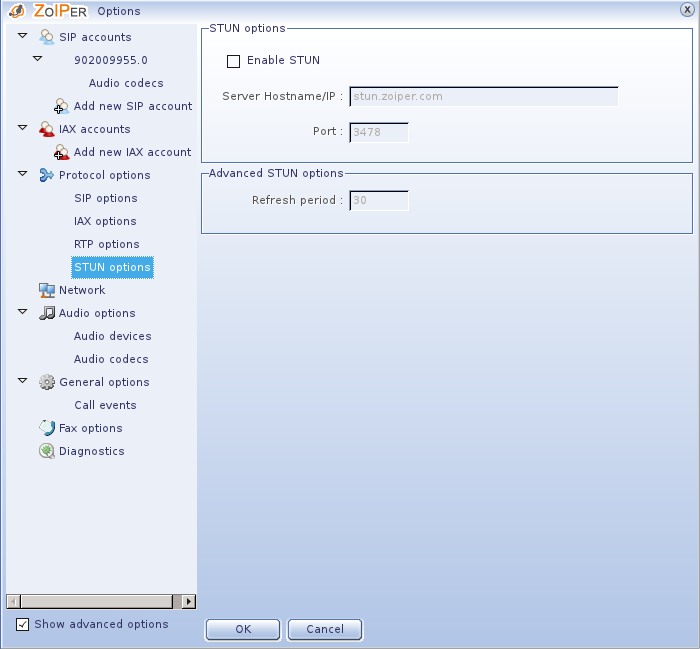Viewport: 700px width, 649px height.
Task: Open Call events settings
Action: pyautogui.click(x=105, y=405)
